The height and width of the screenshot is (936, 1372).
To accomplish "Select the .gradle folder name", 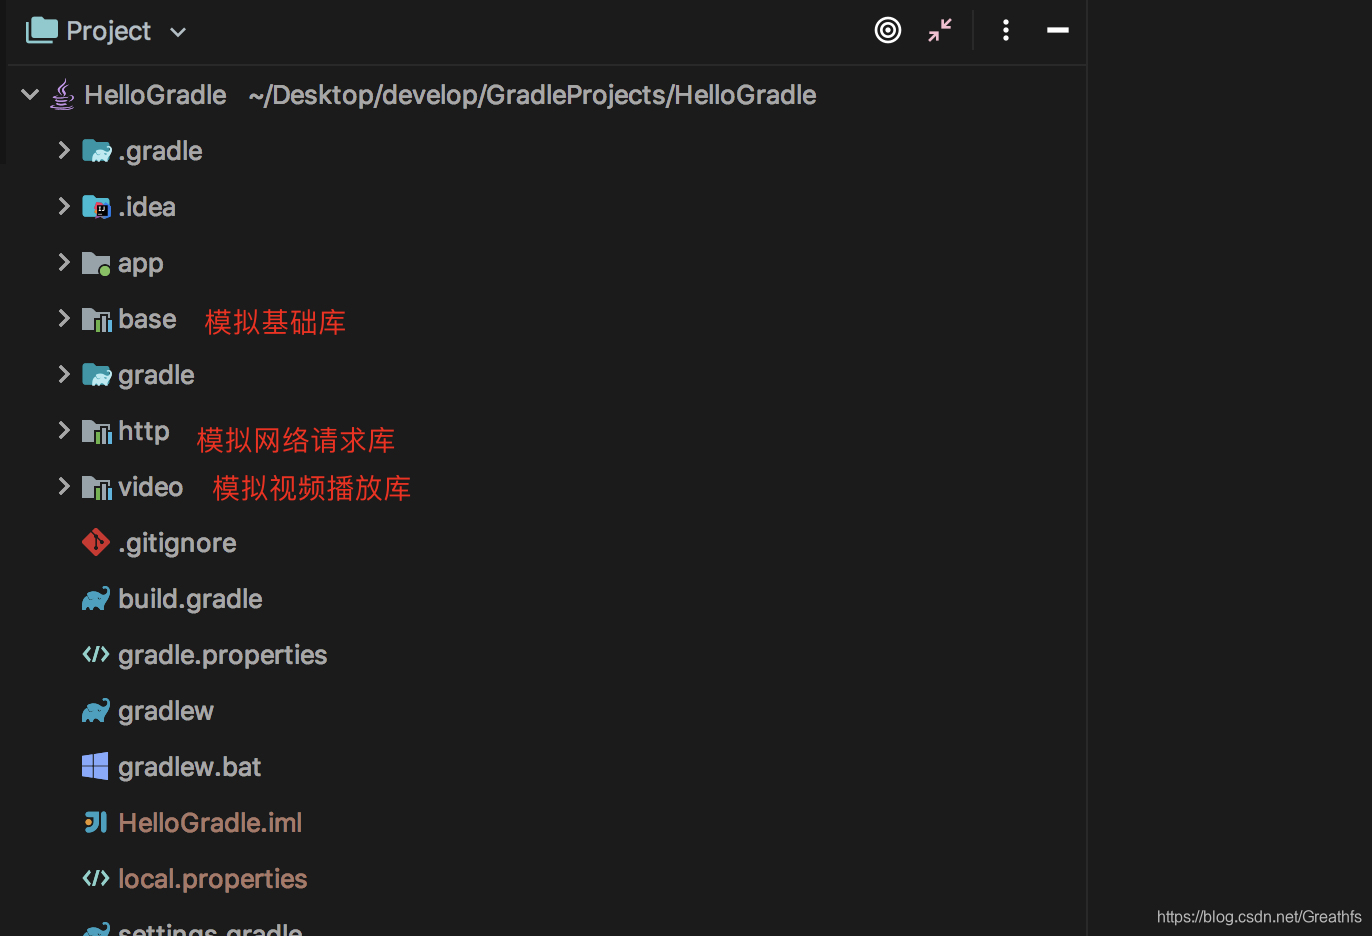I will tap(160, 151).
